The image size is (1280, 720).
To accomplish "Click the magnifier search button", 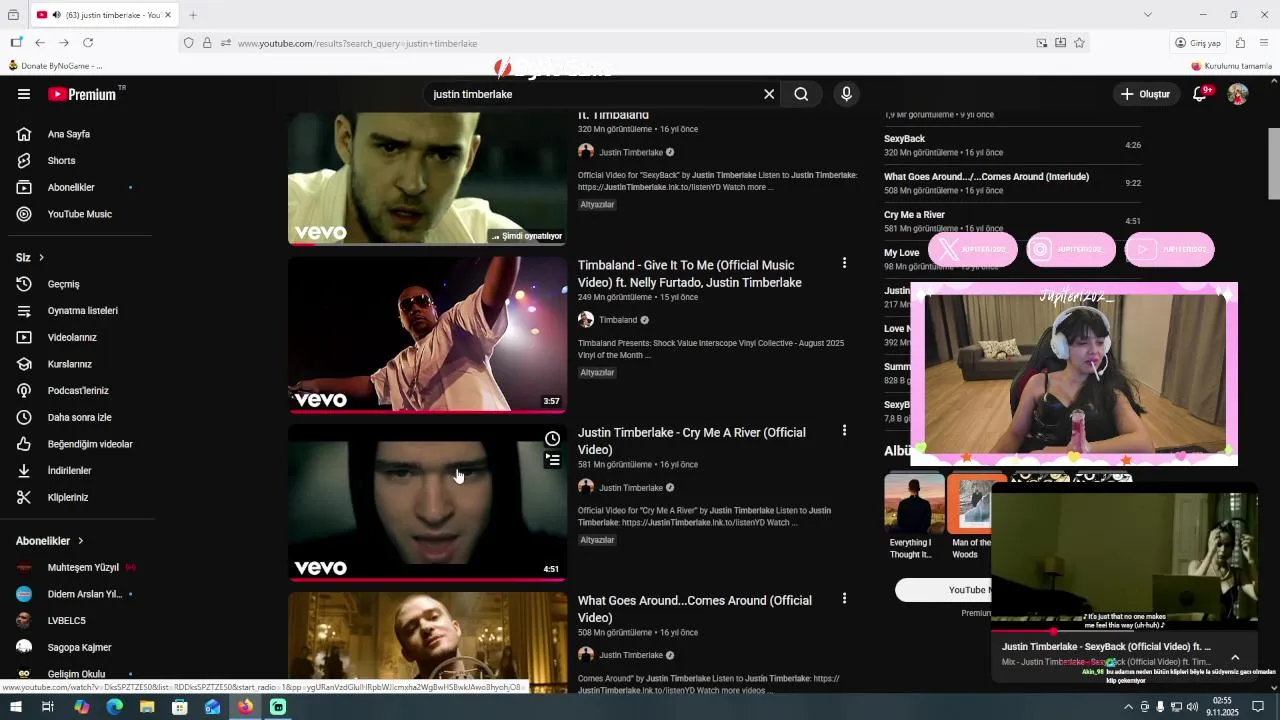I will (801, 94).
